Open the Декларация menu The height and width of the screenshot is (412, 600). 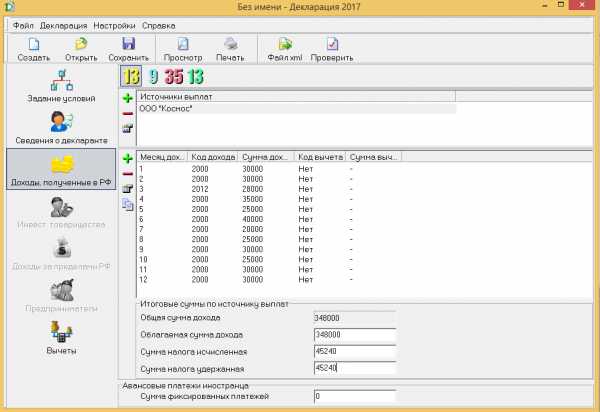point(64,26)
